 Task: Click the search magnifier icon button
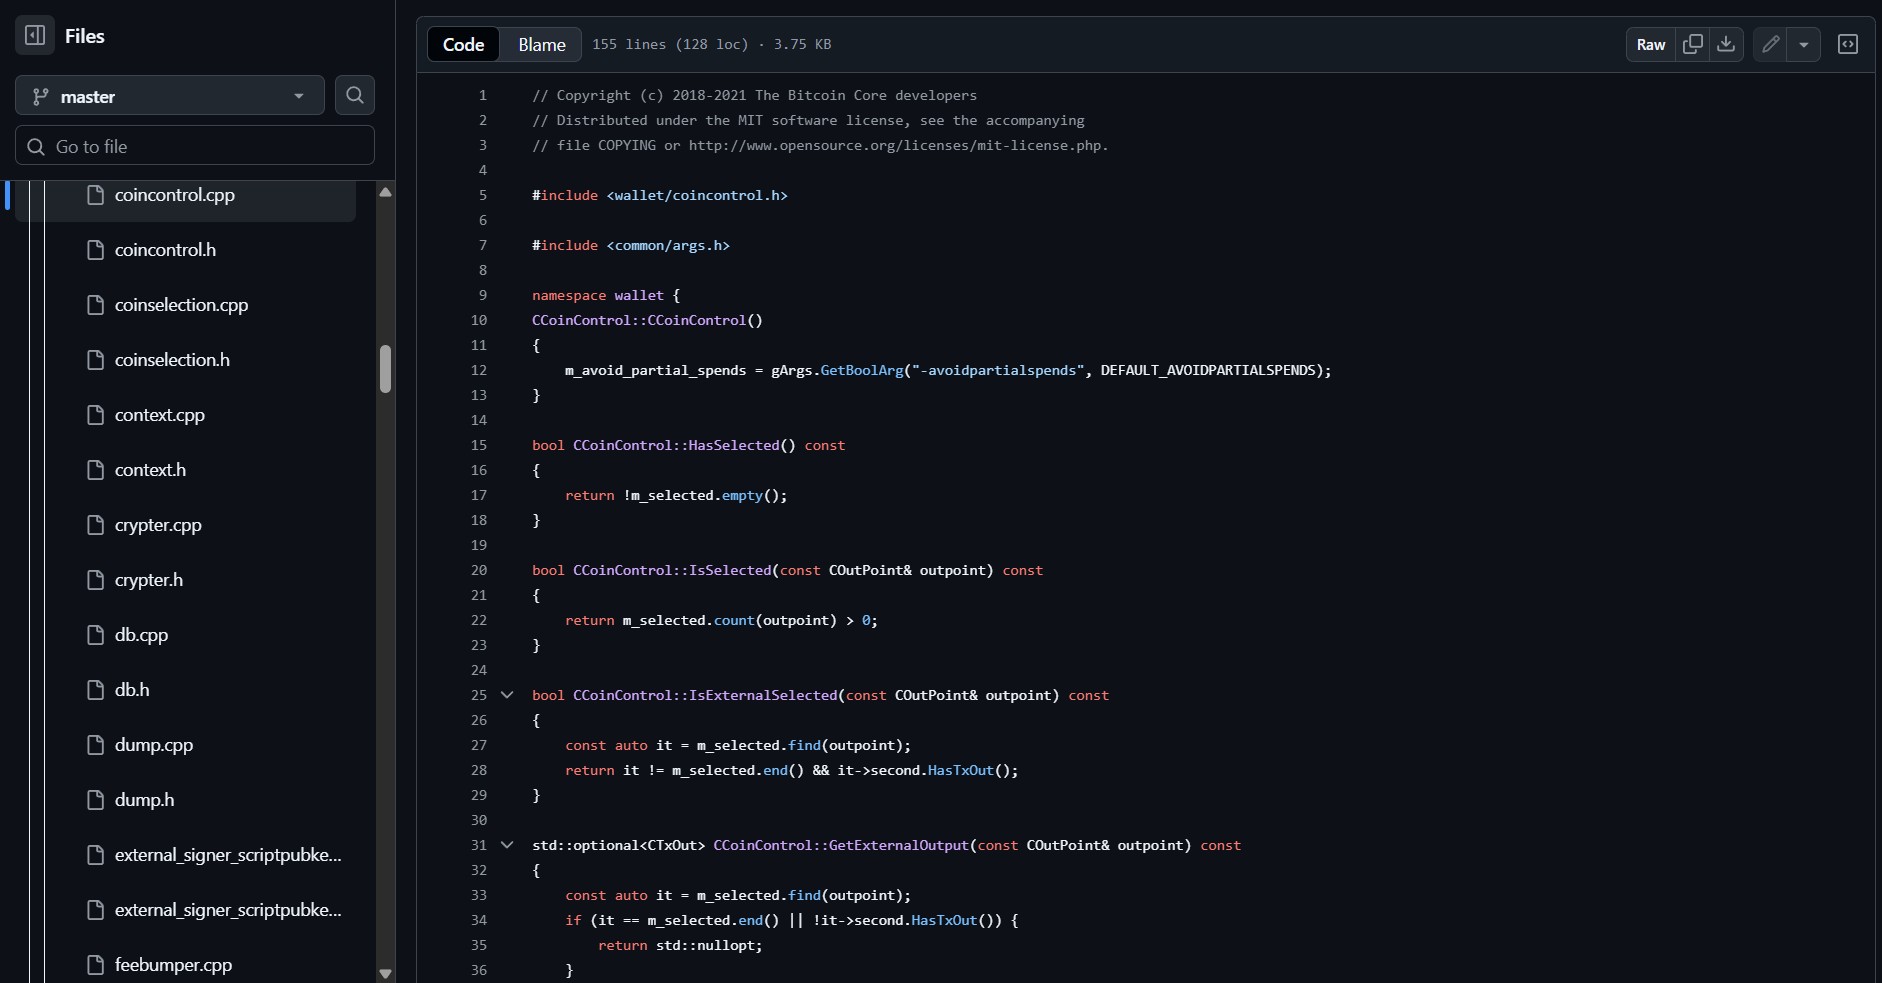[355, 95]
